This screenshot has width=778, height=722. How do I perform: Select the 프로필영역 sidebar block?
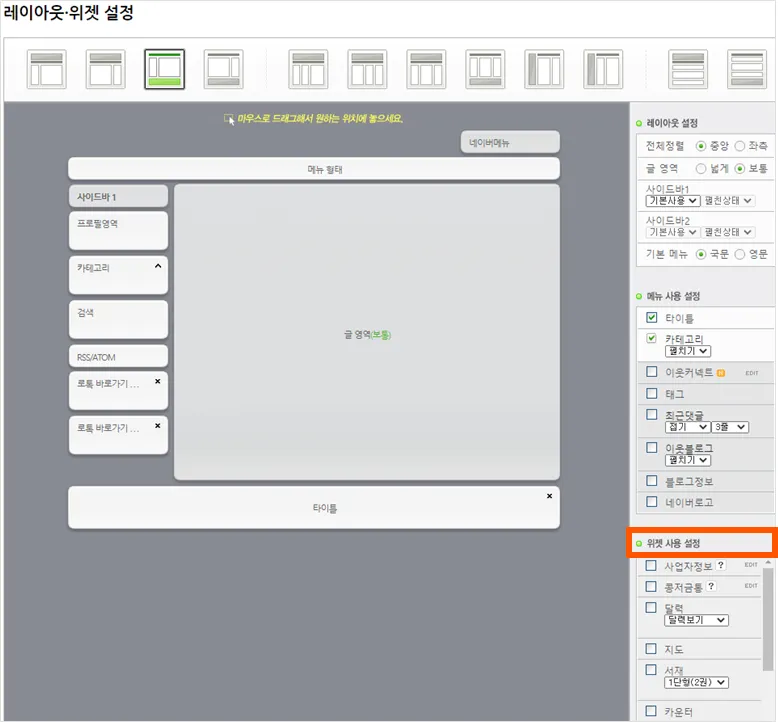118,231
